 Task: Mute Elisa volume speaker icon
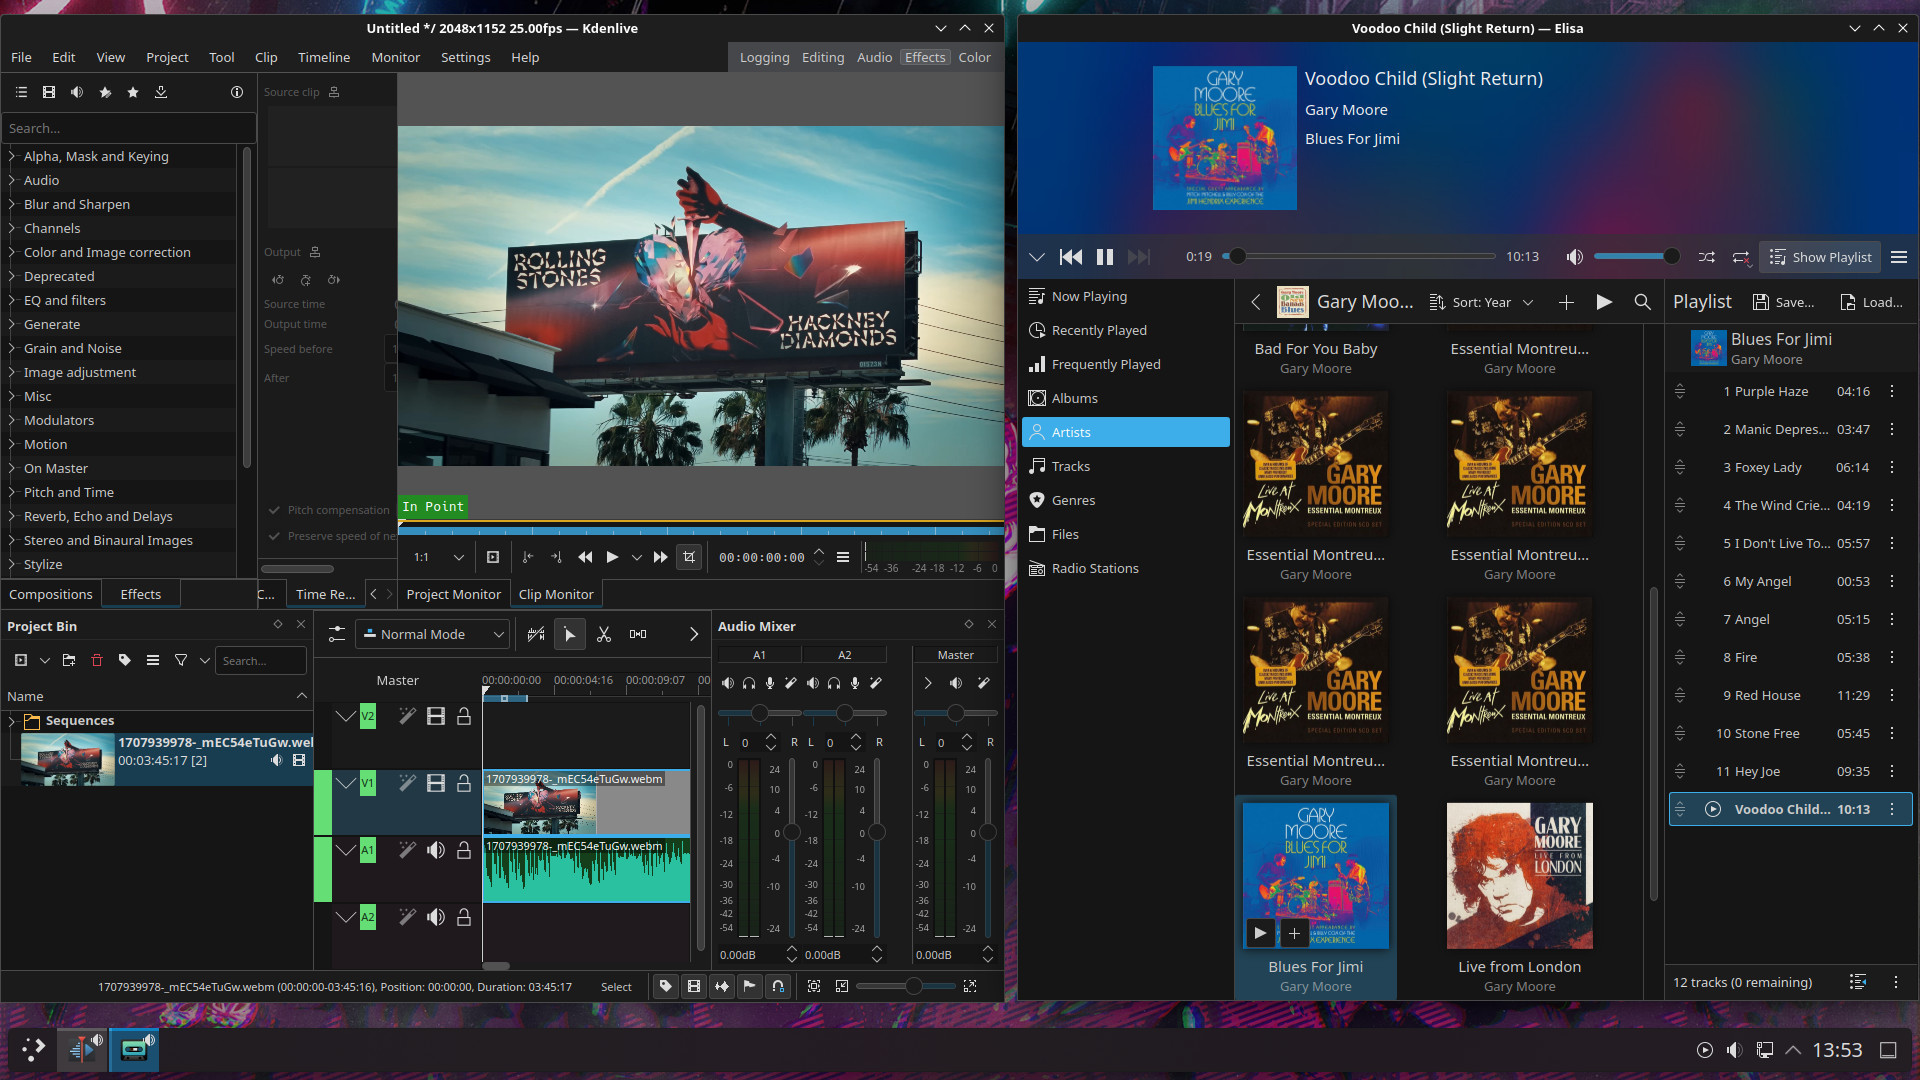(x=1575, y=257)
